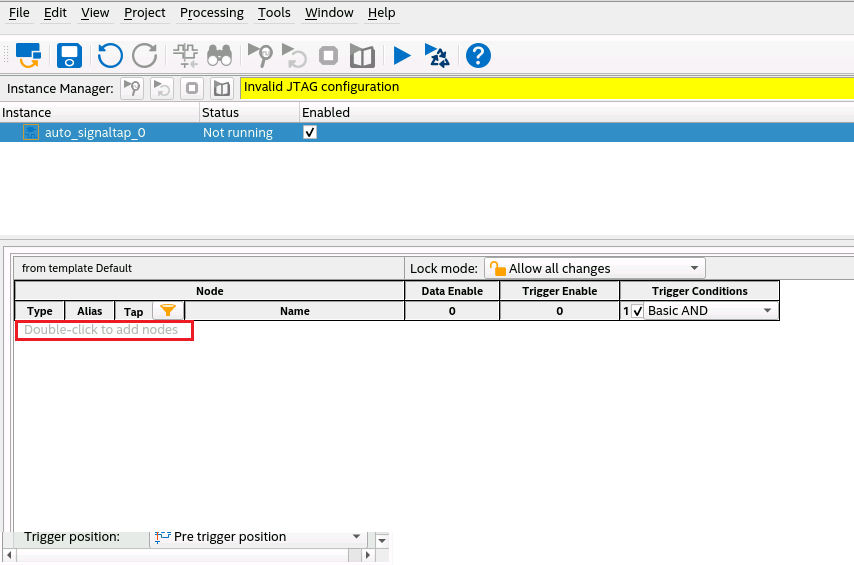Open Node Finder with the binoculars icon
The image size is (854, 565).
(x=220, y=55)
